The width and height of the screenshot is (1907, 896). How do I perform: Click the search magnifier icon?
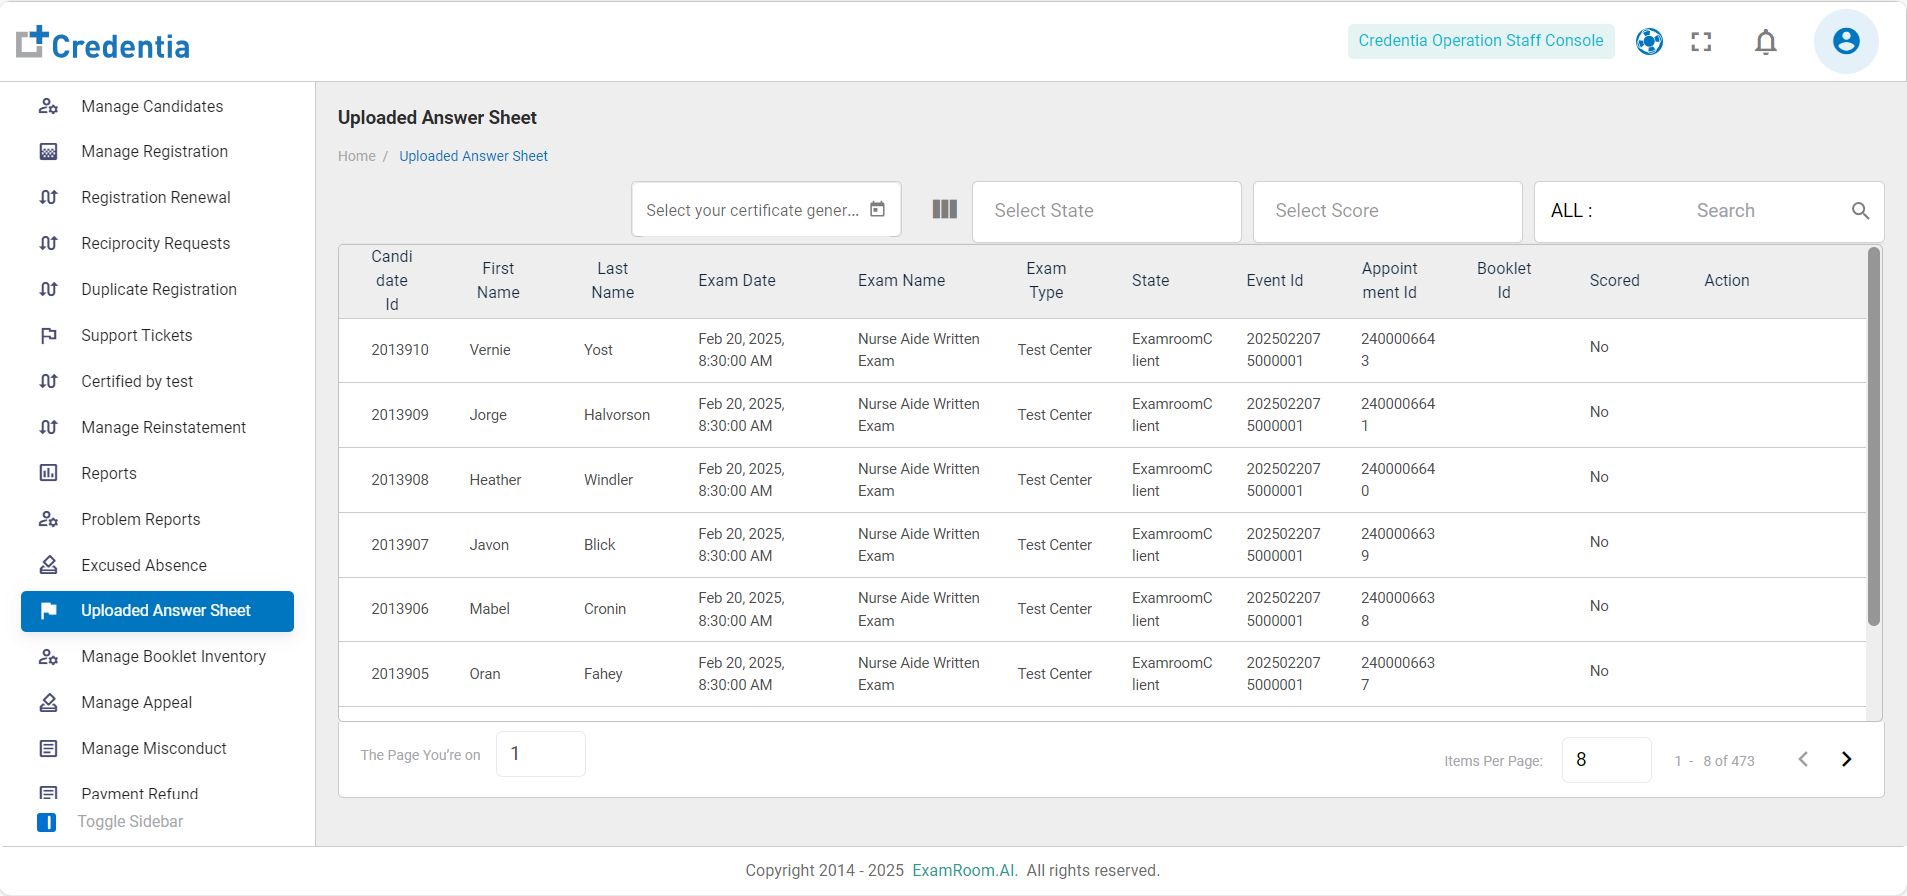pyautogui.click(x=1860, y=211)
